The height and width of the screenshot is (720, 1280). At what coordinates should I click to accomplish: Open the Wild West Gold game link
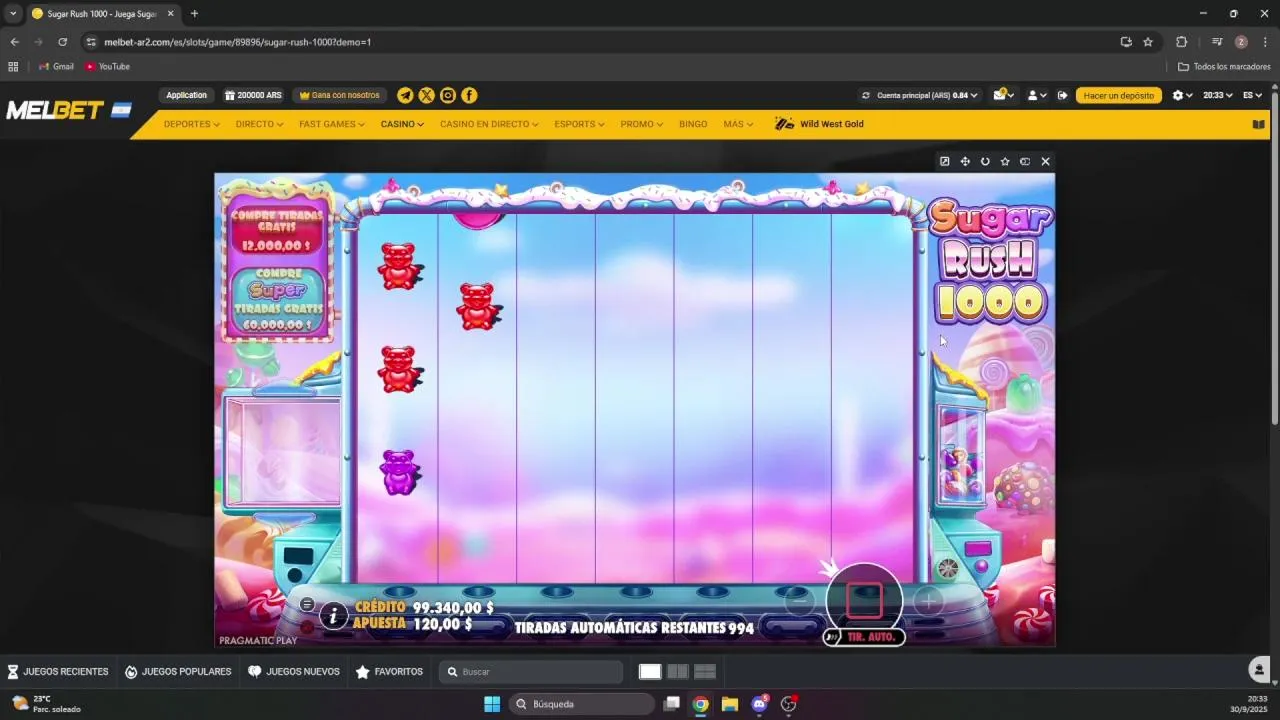point(820,124)
